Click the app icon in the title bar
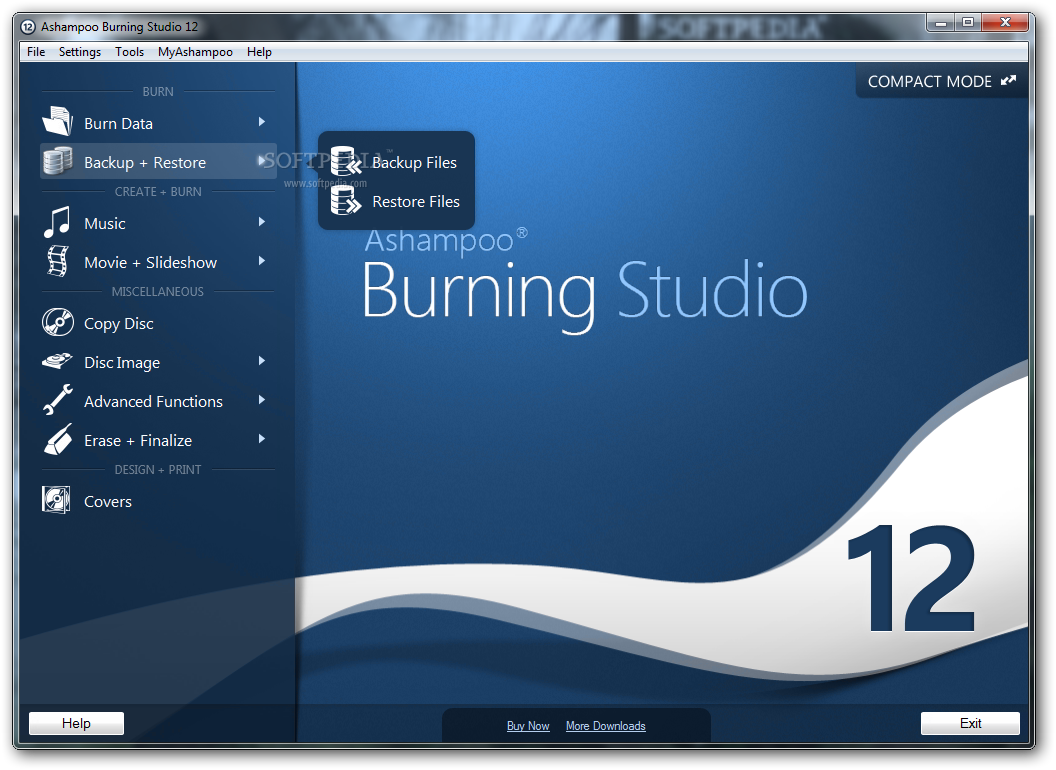Image resolution: width=1056 pixels, height=770 pixels. (x=28, y=27)
